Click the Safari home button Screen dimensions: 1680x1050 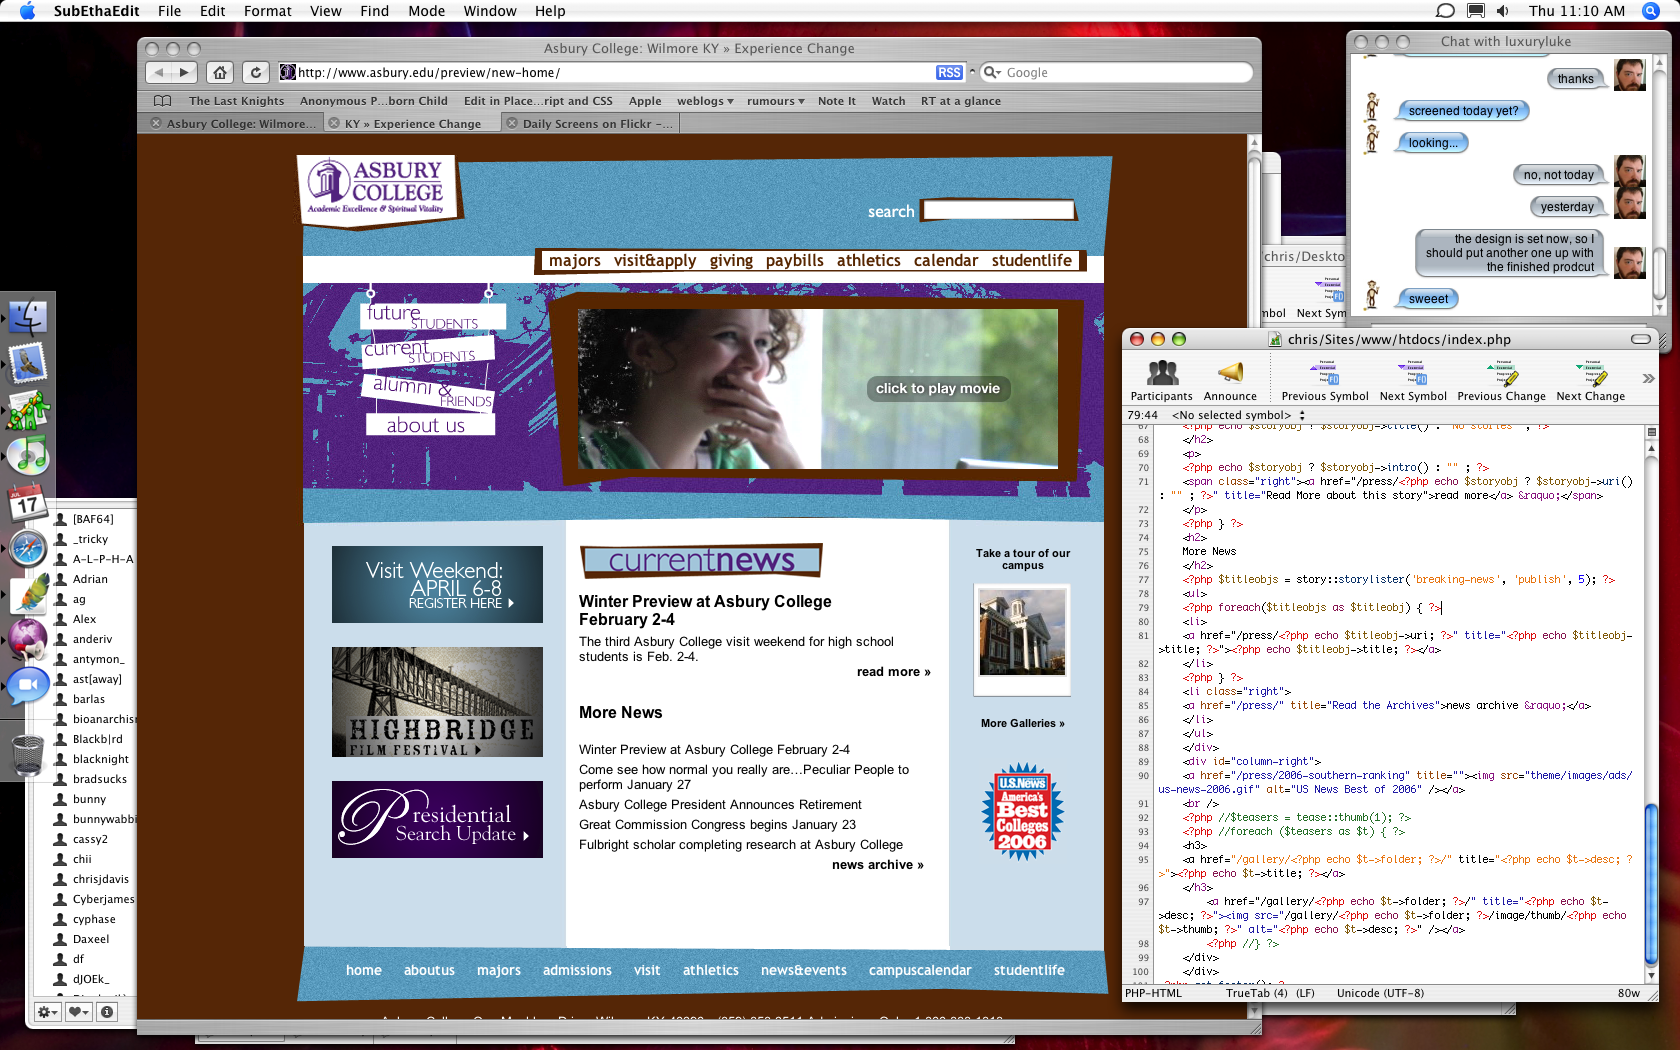[x=220, y=72]
